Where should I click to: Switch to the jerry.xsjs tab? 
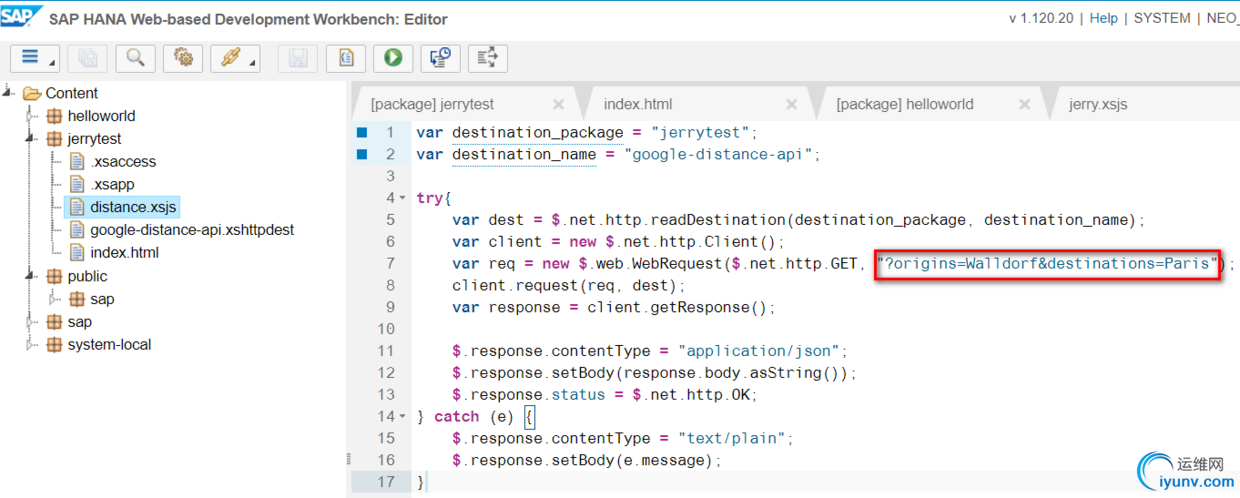coord(1098,104)
